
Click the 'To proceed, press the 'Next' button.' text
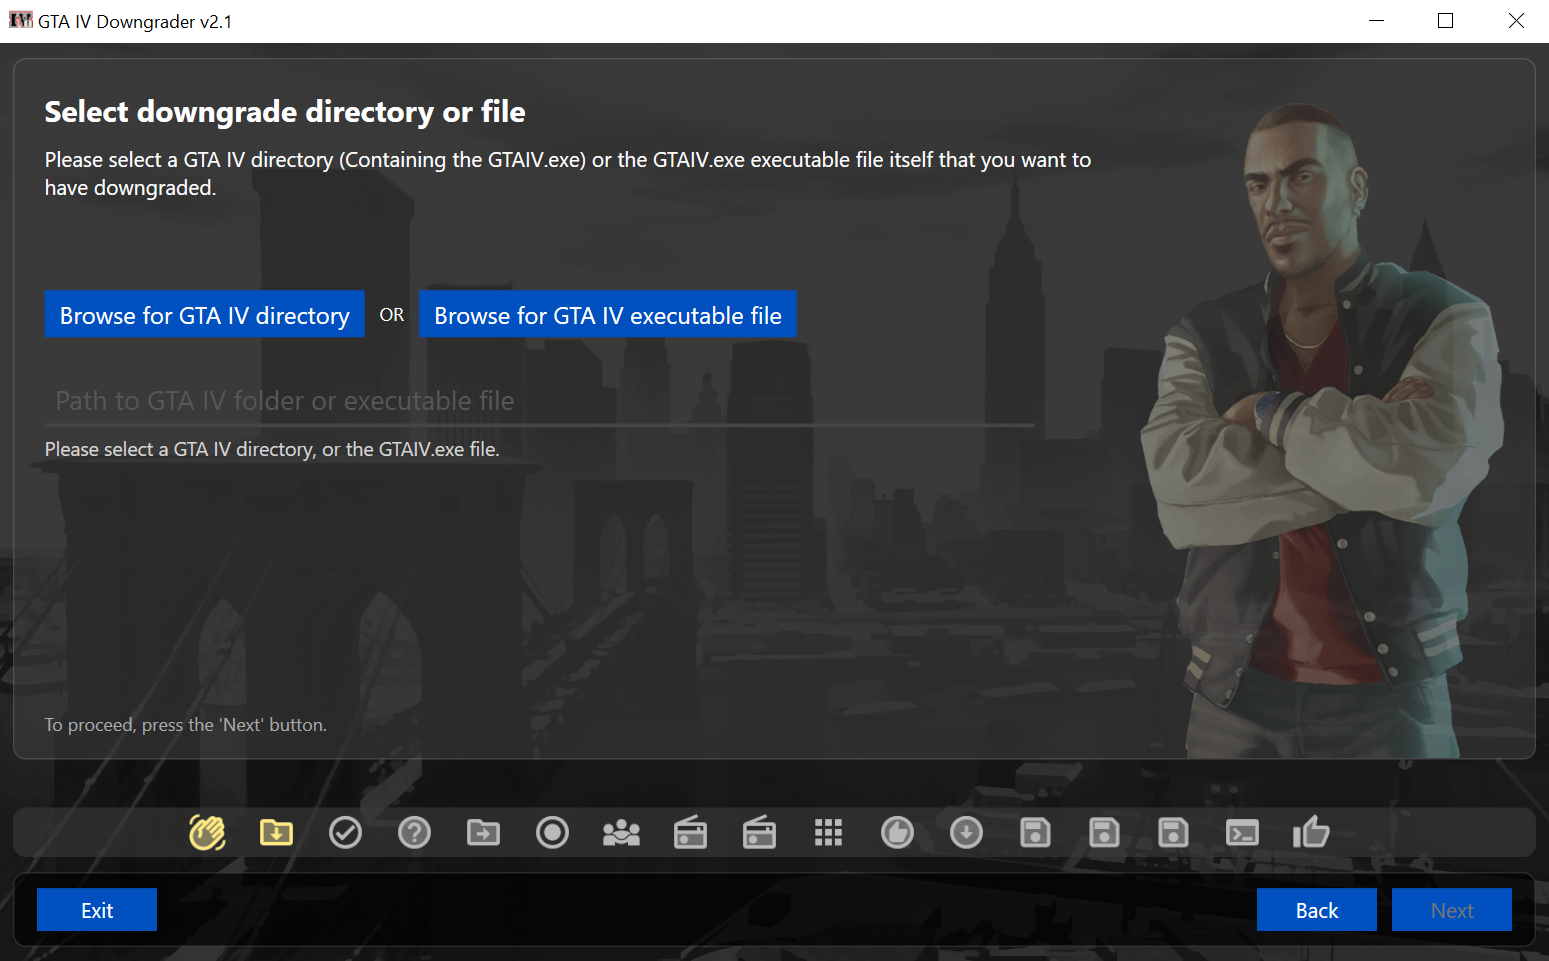tap(186, 725)
